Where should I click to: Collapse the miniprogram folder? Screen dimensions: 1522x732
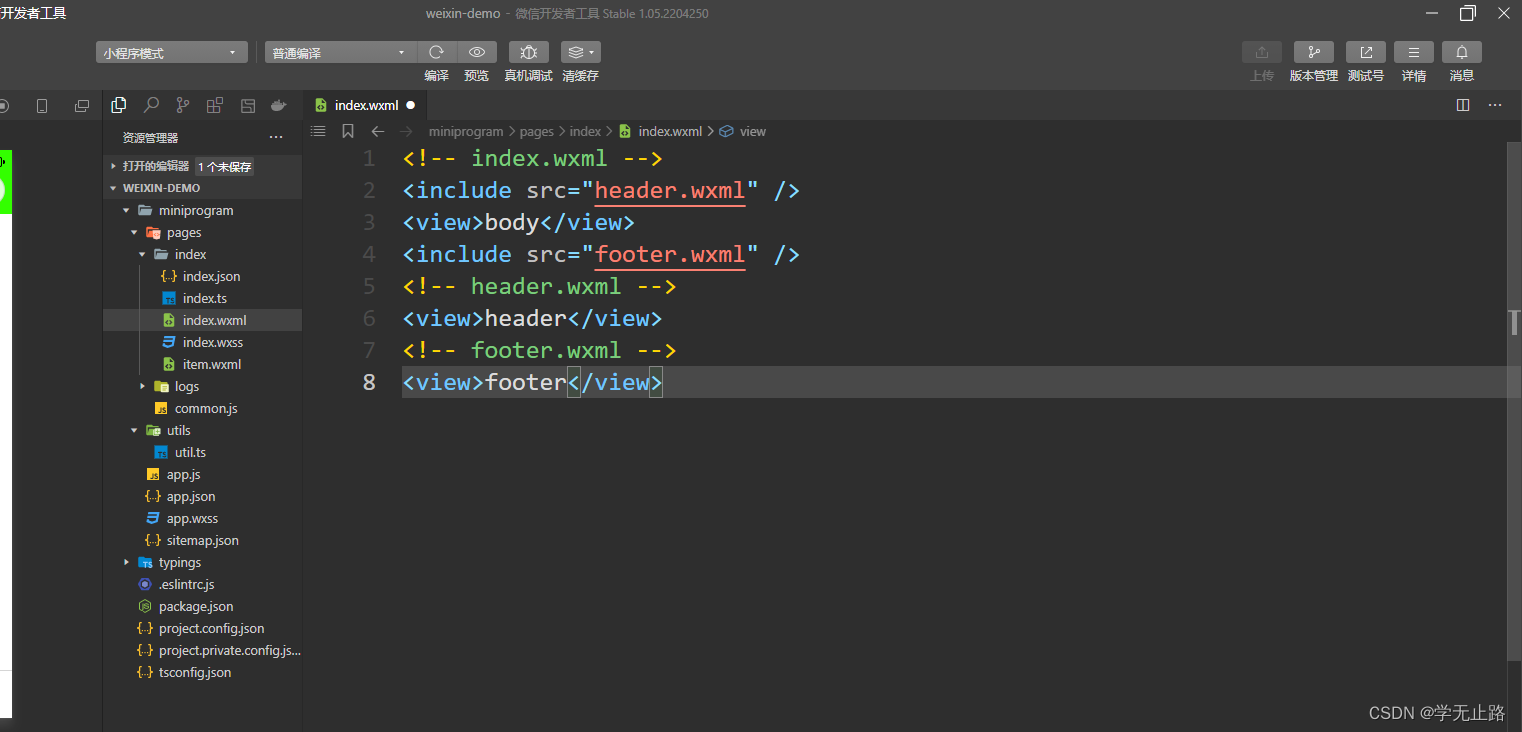(x=126, y=210)
